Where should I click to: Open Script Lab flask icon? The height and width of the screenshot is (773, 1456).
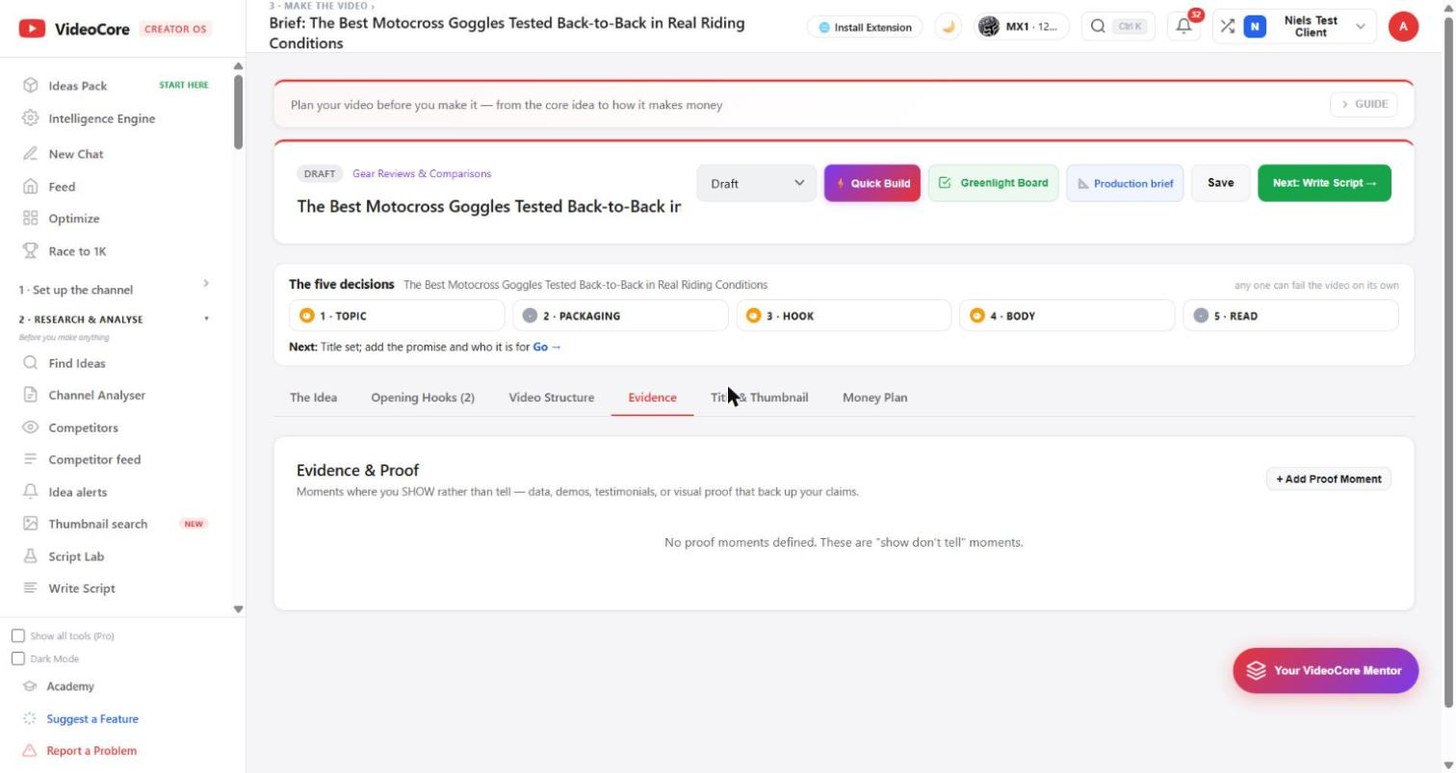[x=30, y=556]
